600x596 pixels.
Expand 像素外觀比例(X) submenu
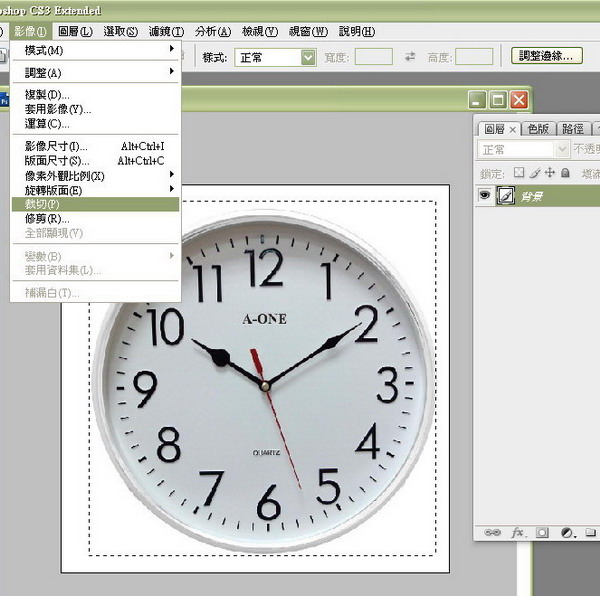click(95, 176)
